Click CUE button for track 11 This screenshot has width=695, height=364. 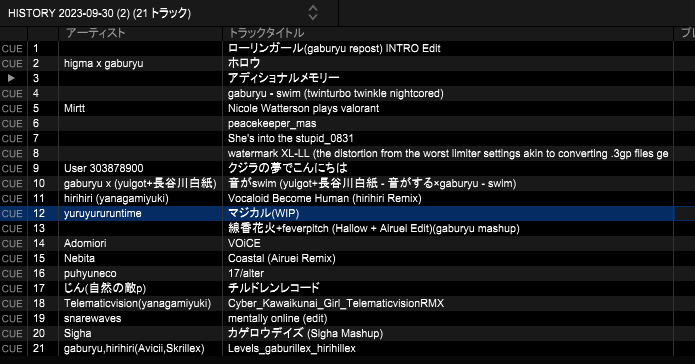(x=12, y=199)
